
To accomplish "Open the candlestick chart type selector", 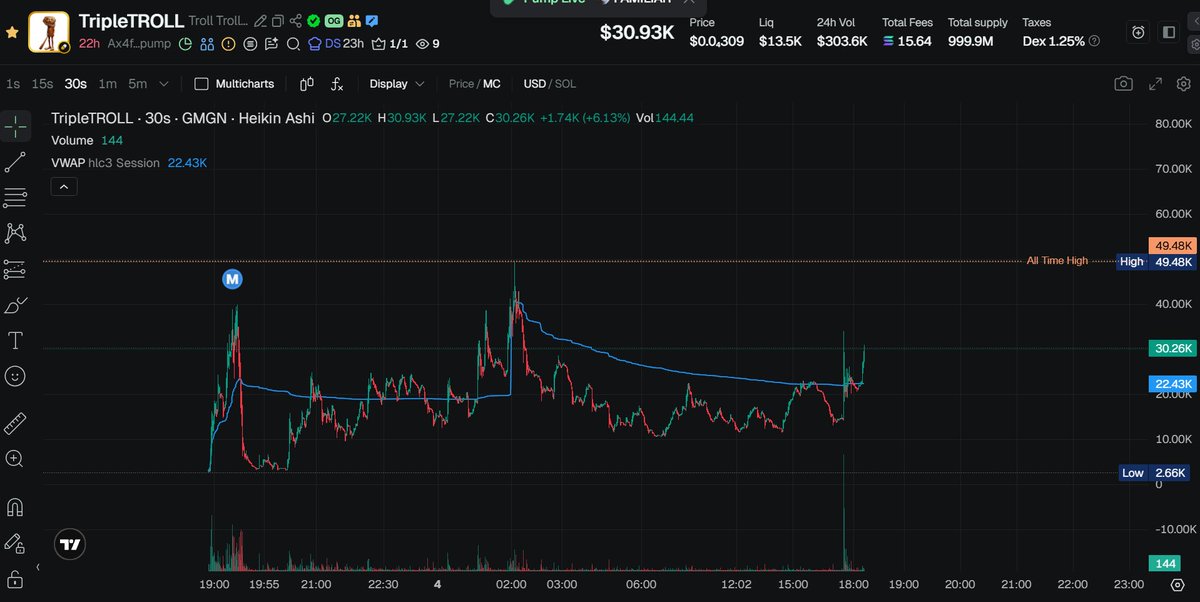I will tap(307, 84).
